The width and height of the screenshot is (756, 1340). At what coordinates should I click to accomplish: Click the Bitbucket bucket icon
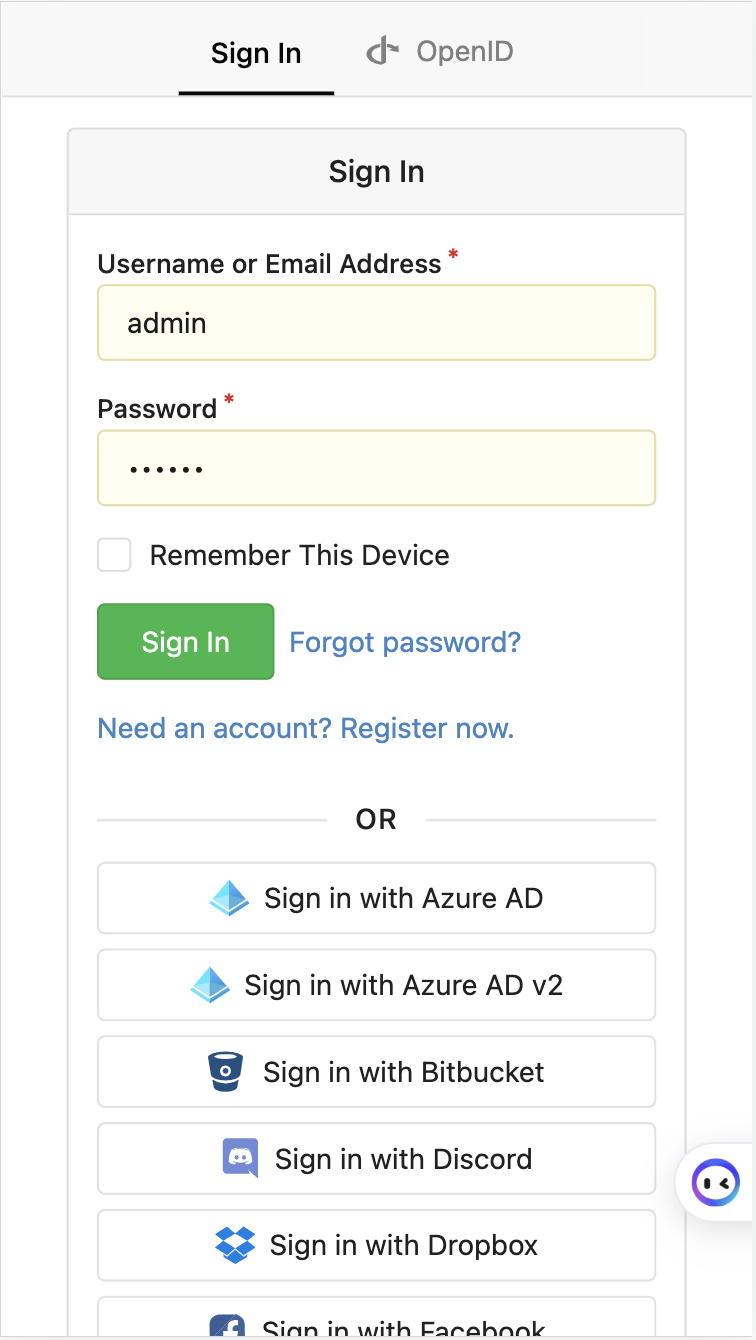point(226,1072)
